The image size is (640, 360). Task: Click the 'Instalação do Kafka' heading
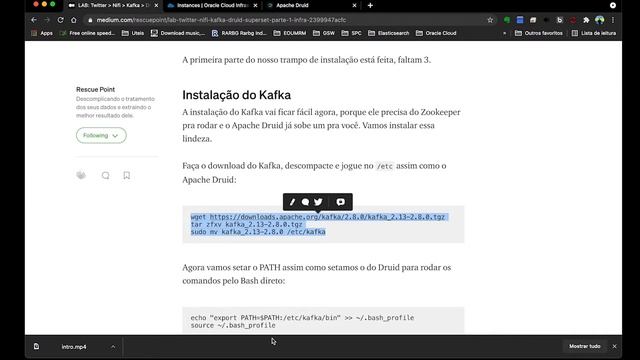click(x=237, y=95)
